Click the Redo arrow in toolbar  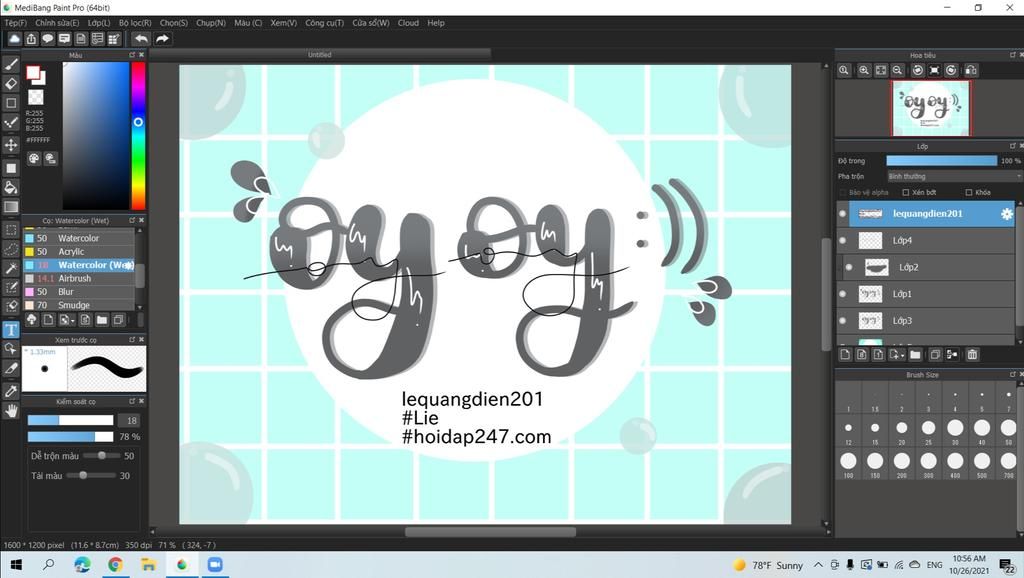pos(162,39)
